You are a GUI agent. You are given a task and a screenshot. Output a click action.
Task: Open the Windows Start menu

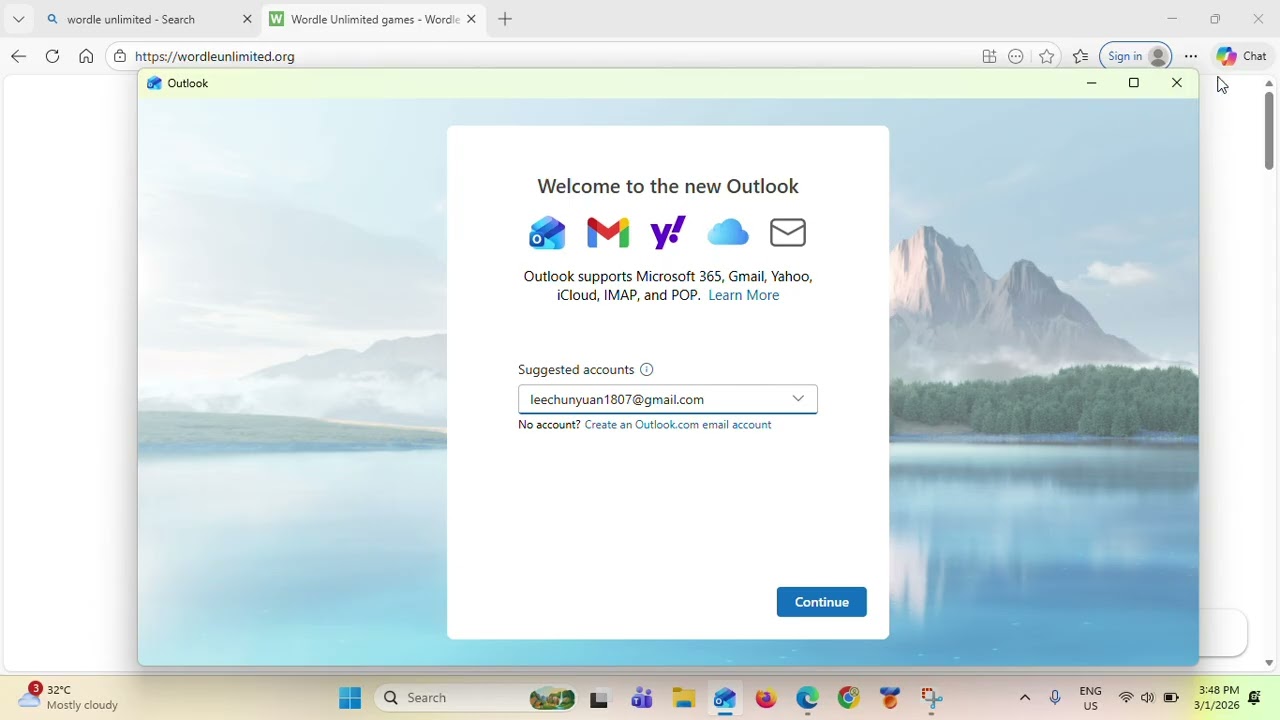pos(350,698)
